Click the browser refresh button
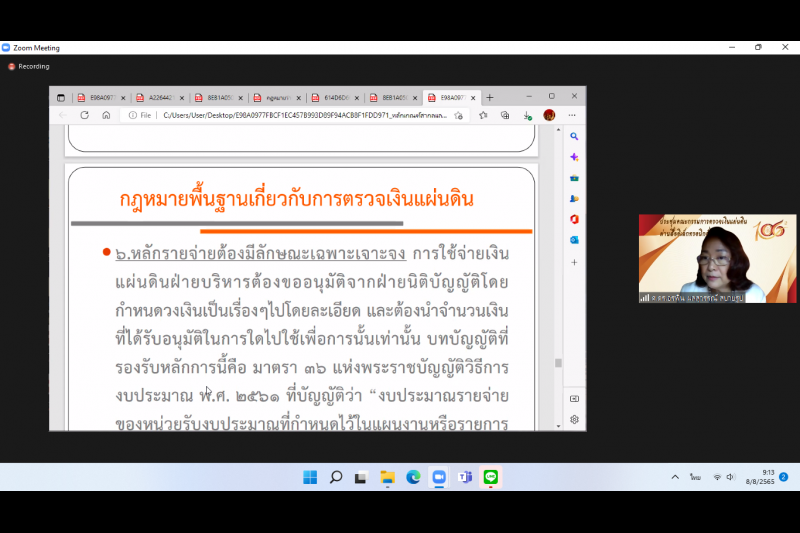 click(x=84, y=115)
